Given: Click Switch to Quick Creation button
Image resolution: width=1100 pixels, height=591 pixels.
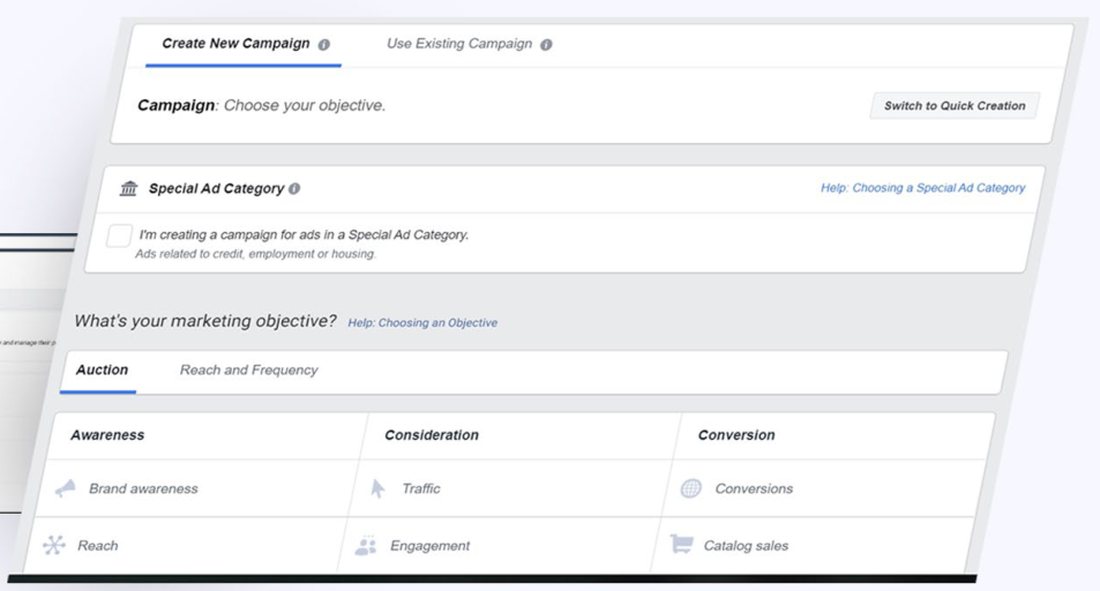Looking at the screenshot, I should (x=954, y=106).
